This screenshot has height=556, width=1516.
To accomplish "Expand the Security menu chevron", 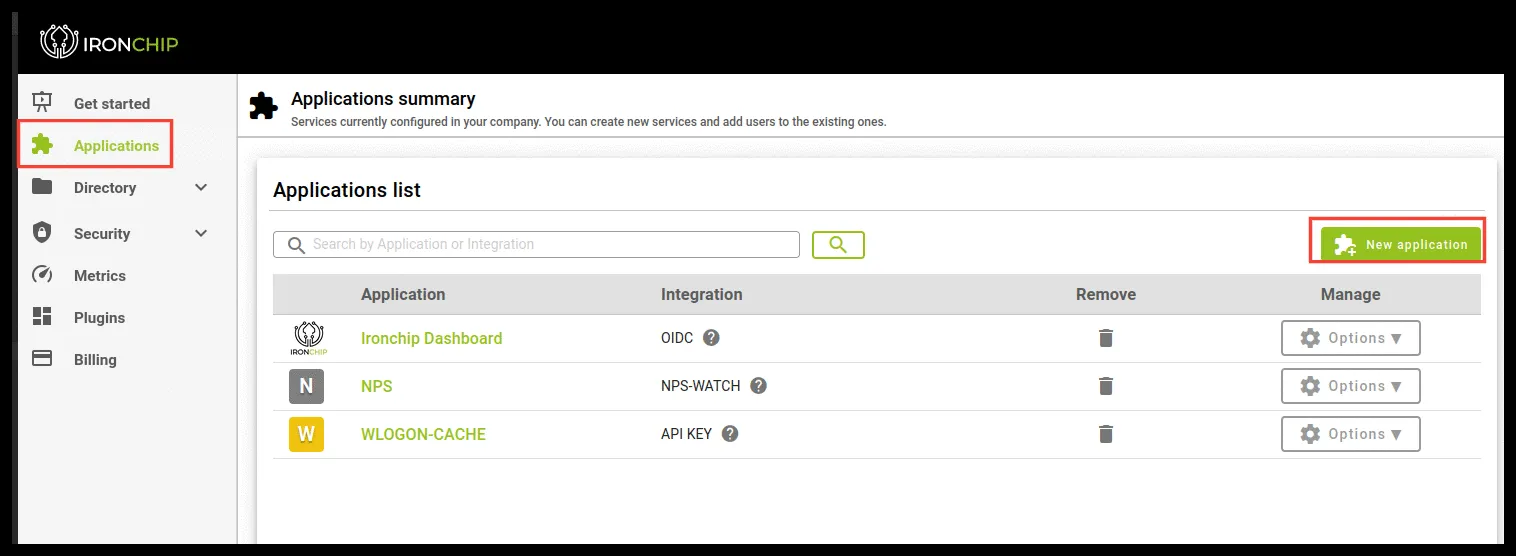I will coord(201,233).
